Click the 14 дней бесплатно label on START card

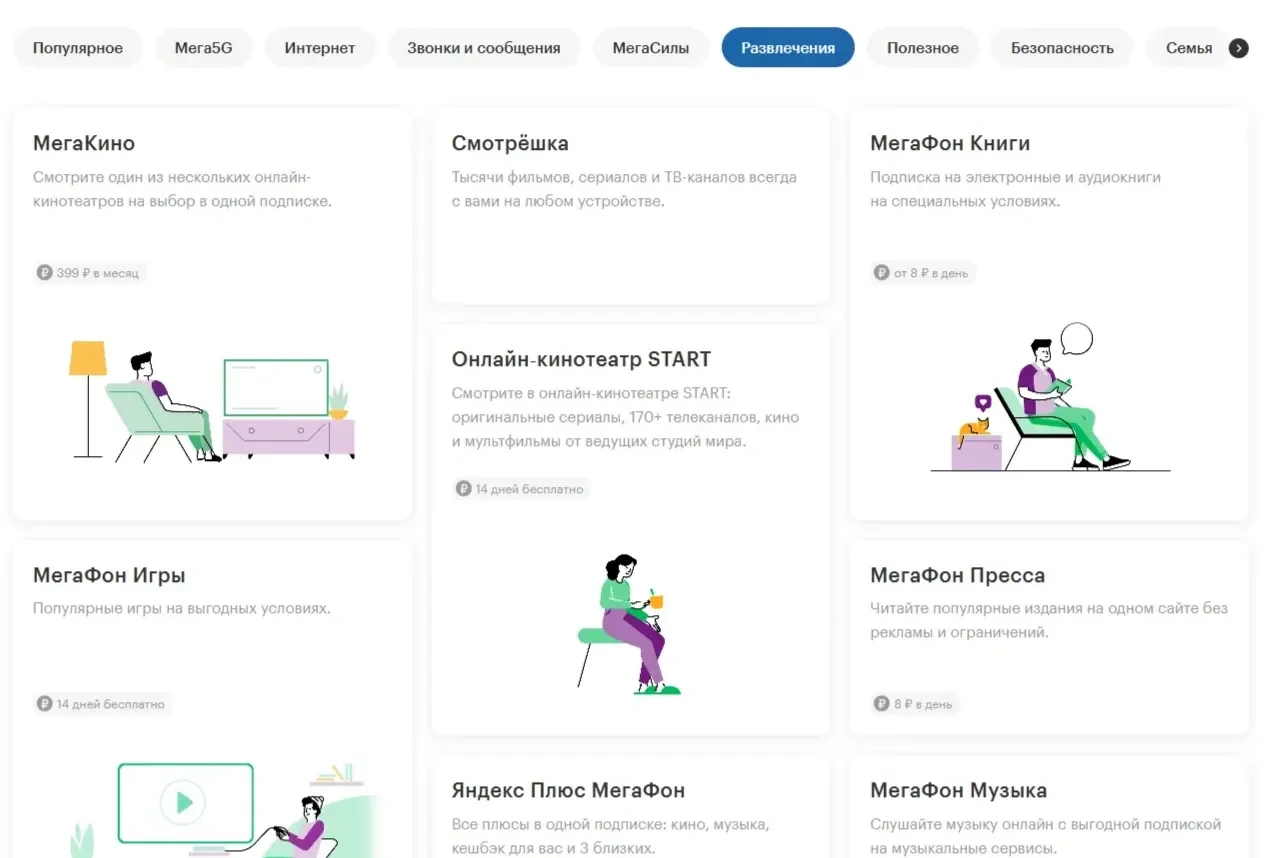[529, 489]
